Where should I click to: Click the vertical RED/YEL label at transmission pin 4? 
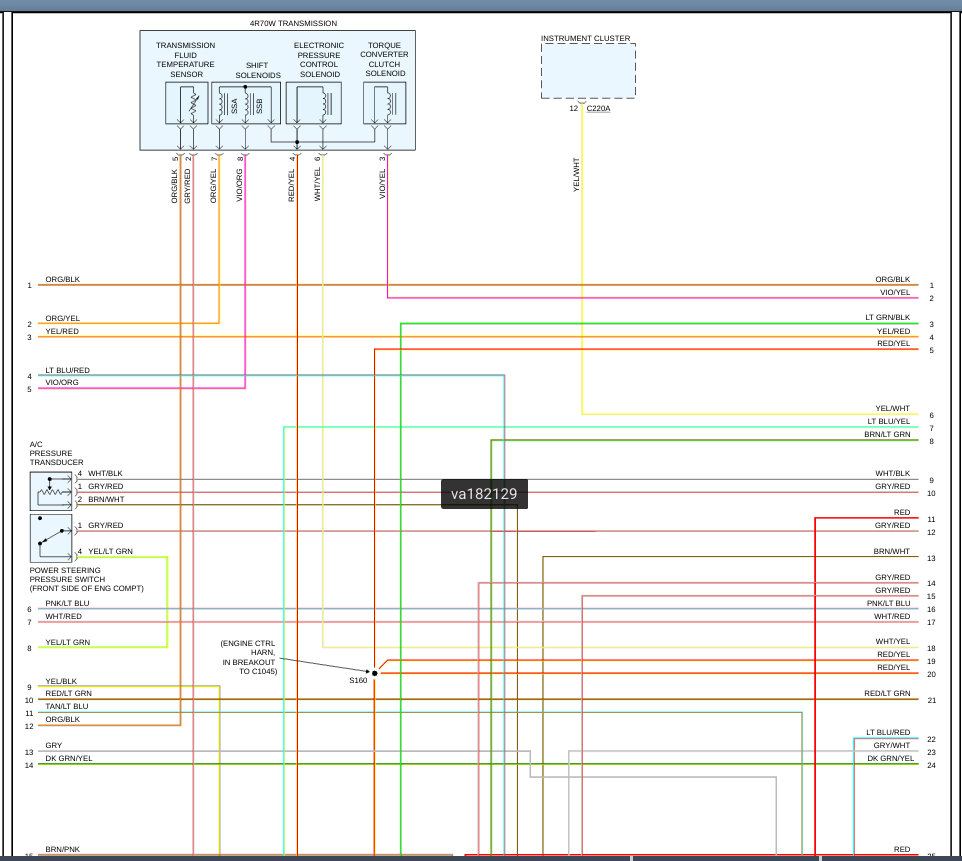[291, 185]
